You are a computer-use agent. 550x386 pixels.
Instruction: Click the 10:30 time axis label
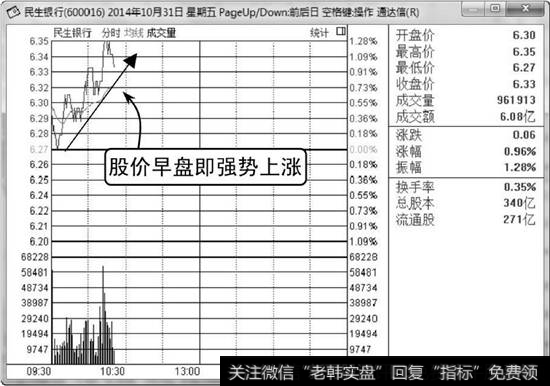(113, 371)
